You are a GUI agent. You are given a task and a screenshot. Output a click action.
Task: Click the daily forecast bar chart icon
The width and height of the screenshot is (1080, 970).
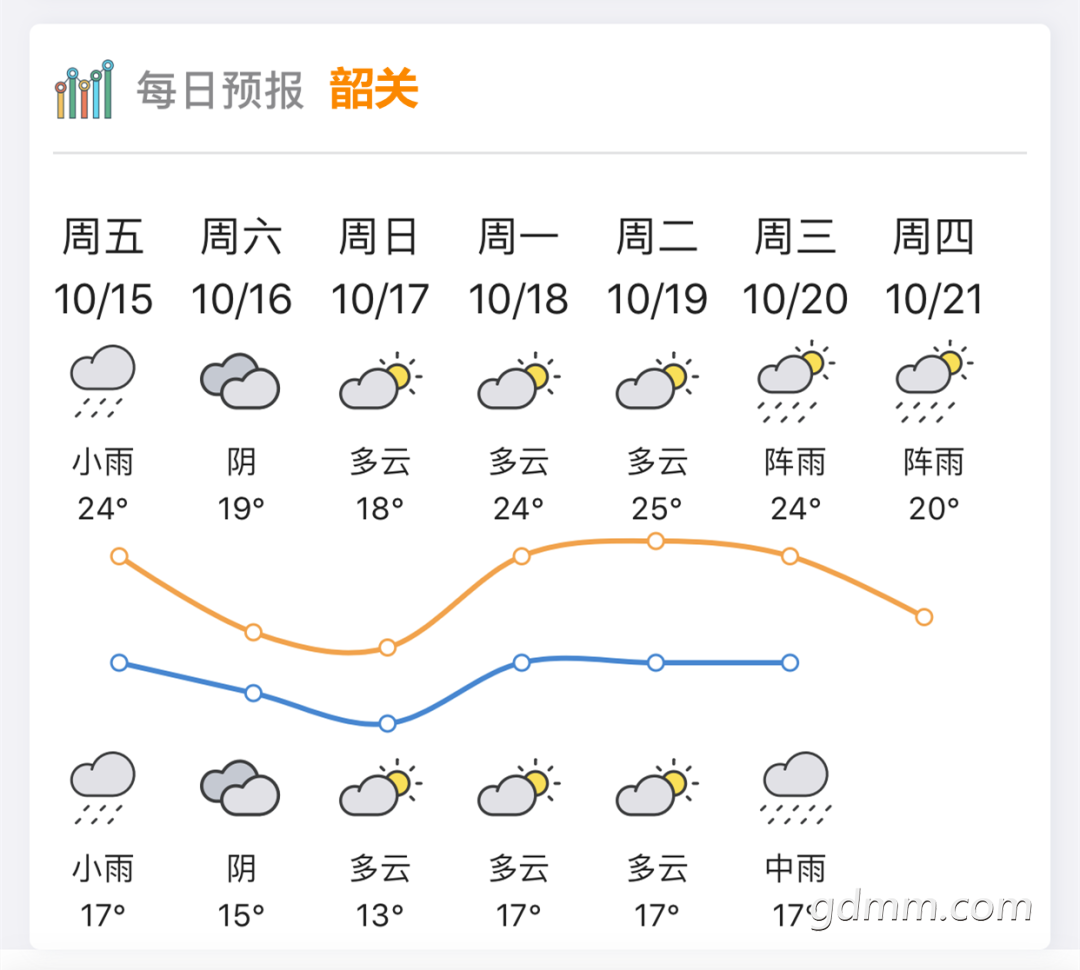[x=84, y=90]
